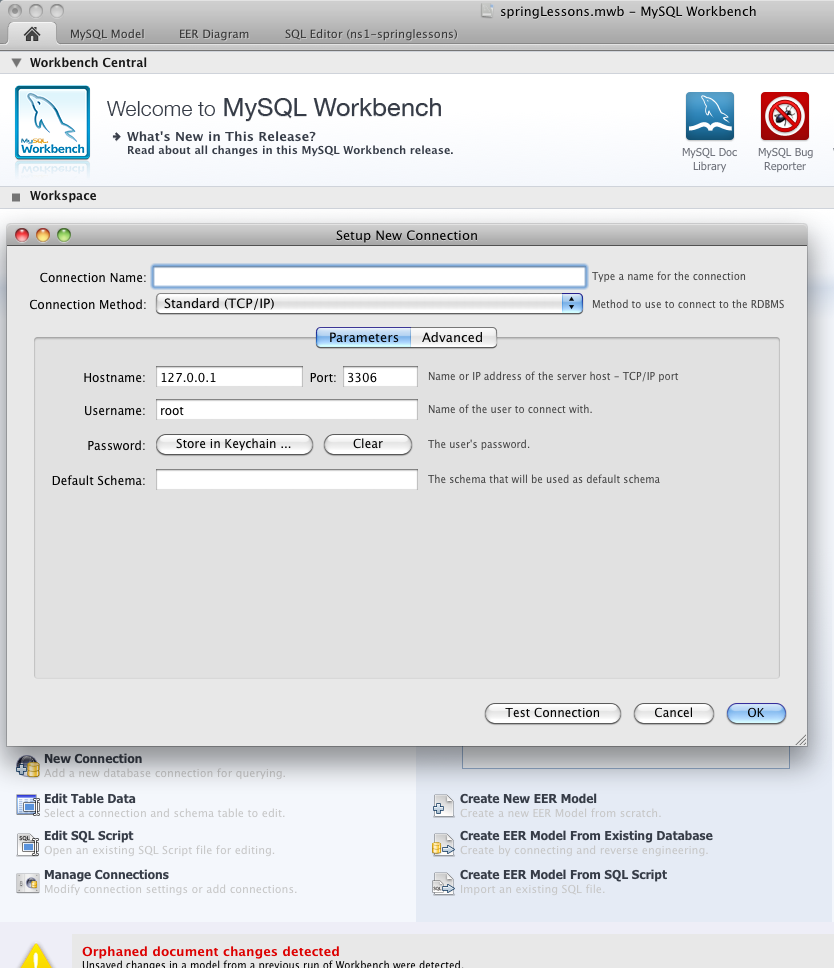Click Create EER Model From Existing Database icon
This screenshot has width=834, height=968.
click(443, 844)
